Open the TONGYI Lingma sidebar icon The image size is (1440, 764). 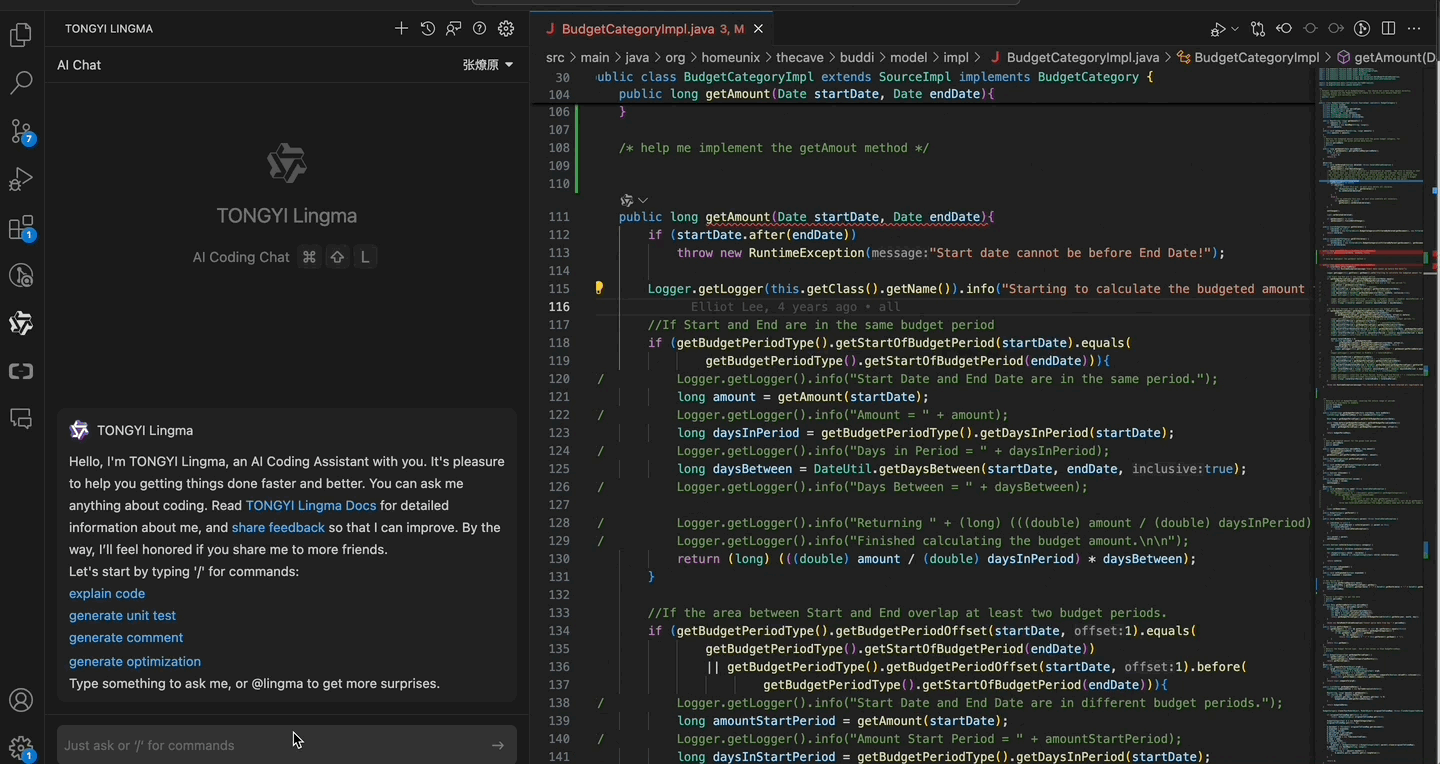click(21, 323)
